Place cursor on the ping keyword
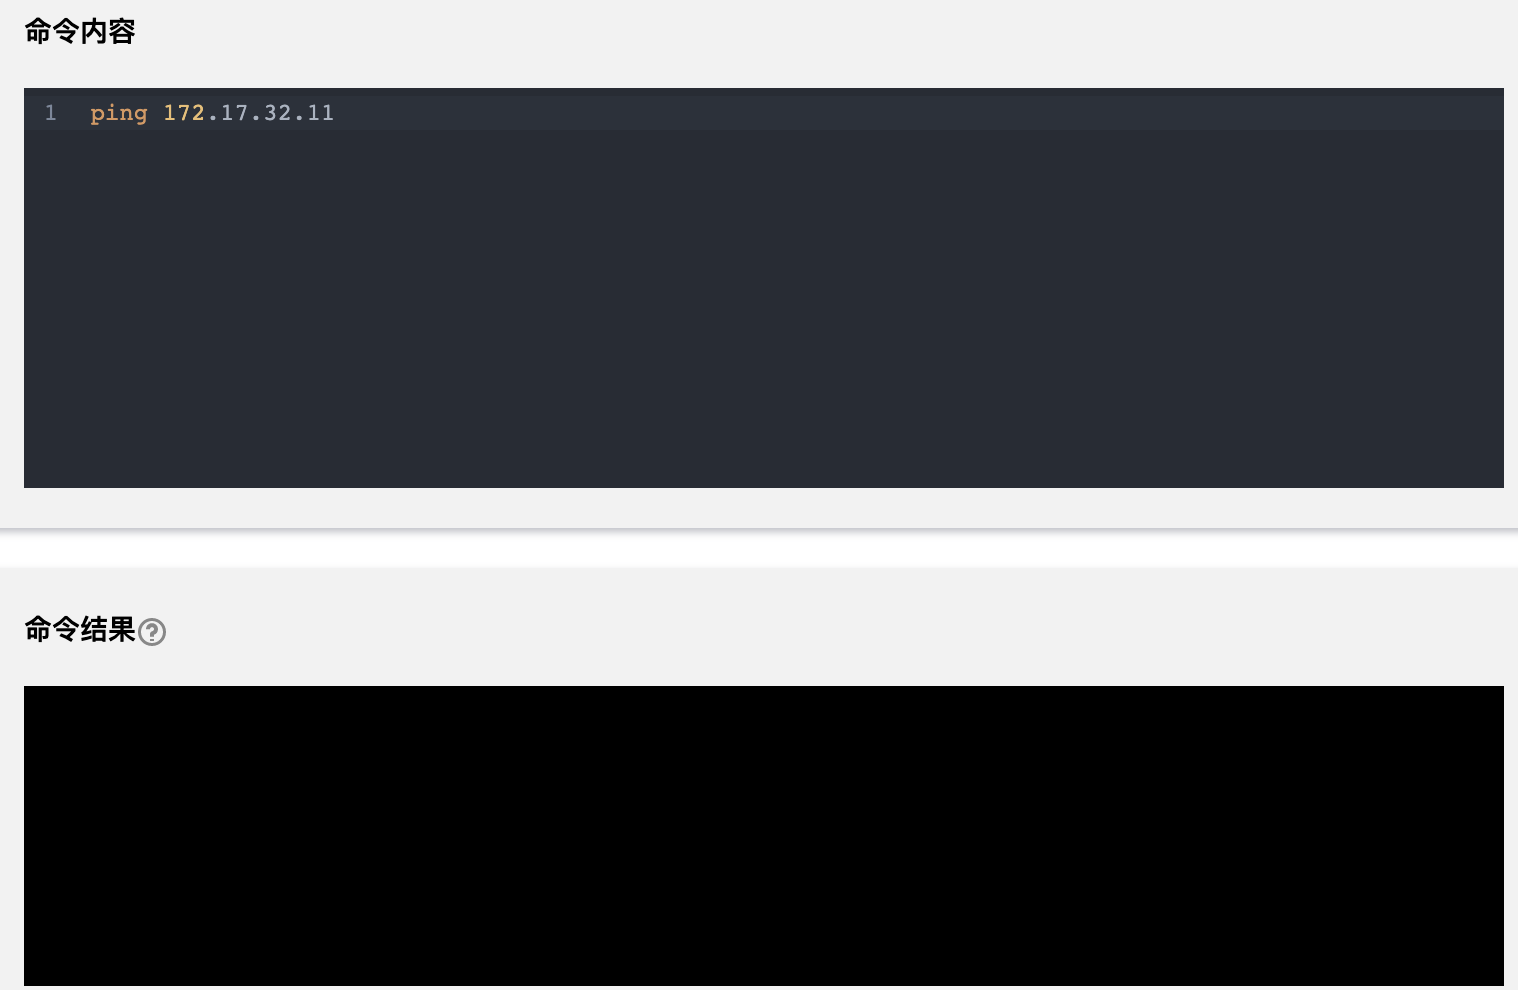Viewport: 1518px width, 990px height. (119, 113)
